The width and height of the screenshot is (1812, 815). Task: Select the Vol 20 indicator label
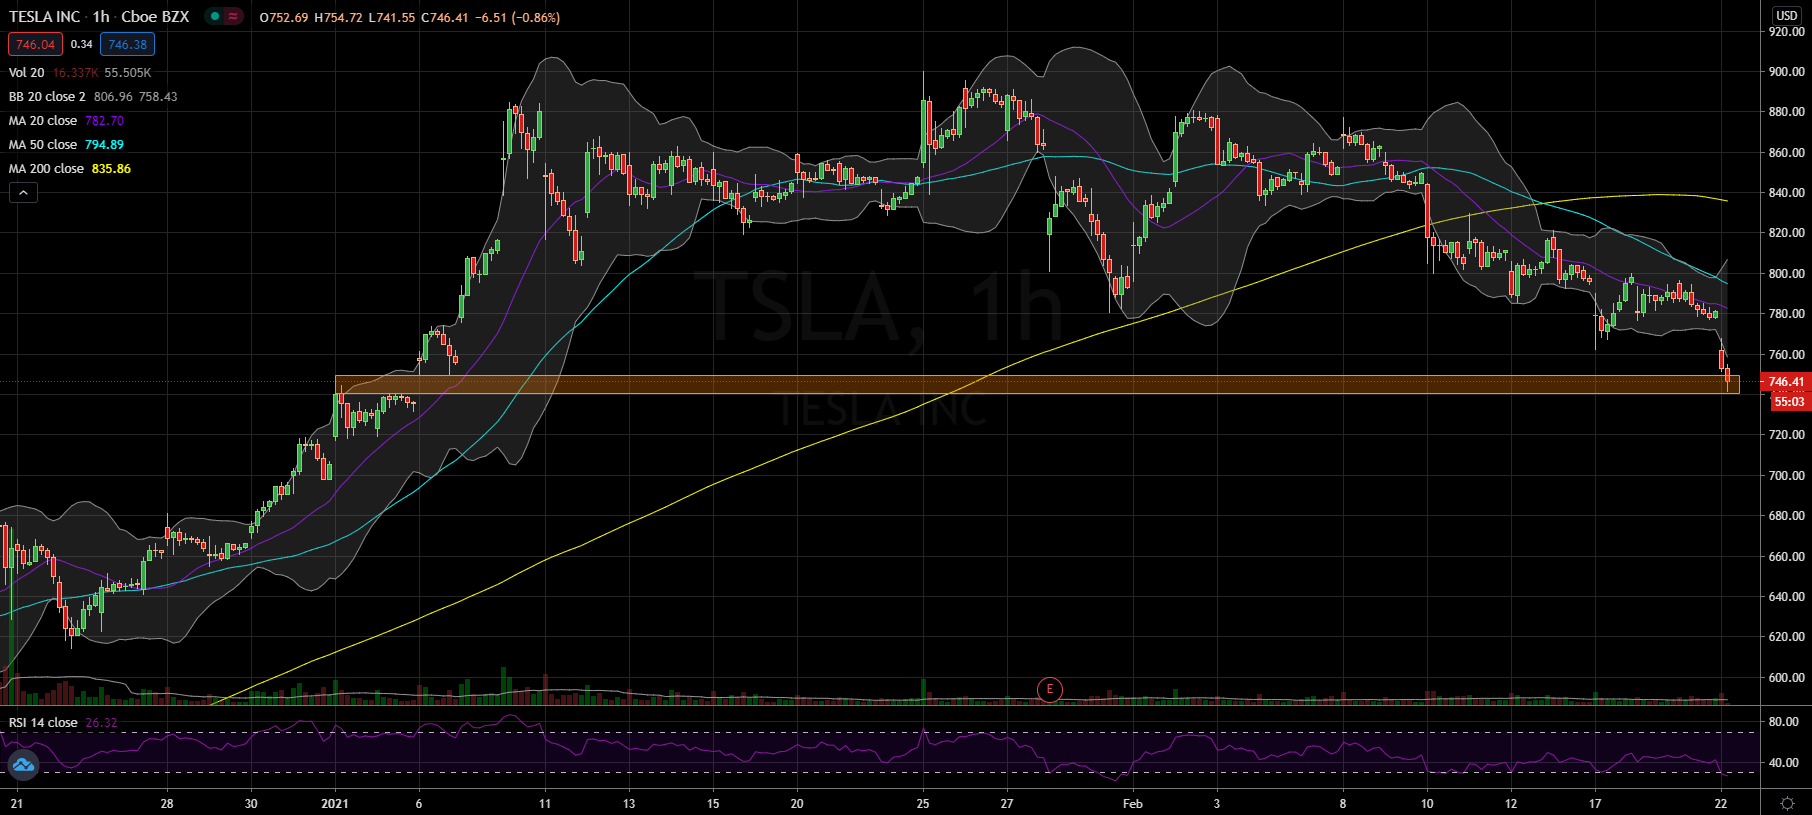point(27,73)
